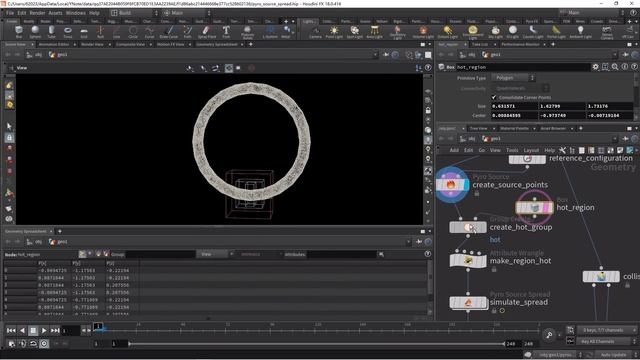This screenshot has height=360, width=640.
Task: Click the Play forward button
Action: [44, 330]
